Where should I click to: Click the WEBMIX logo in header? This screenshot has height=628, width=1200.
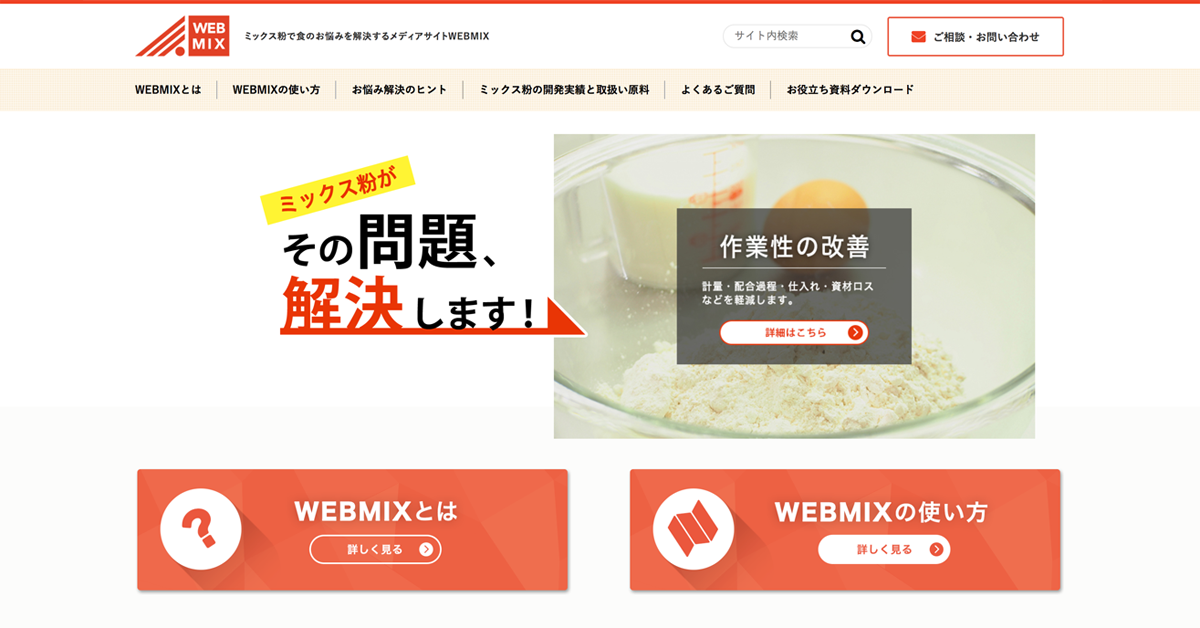[x=183, y=36]
